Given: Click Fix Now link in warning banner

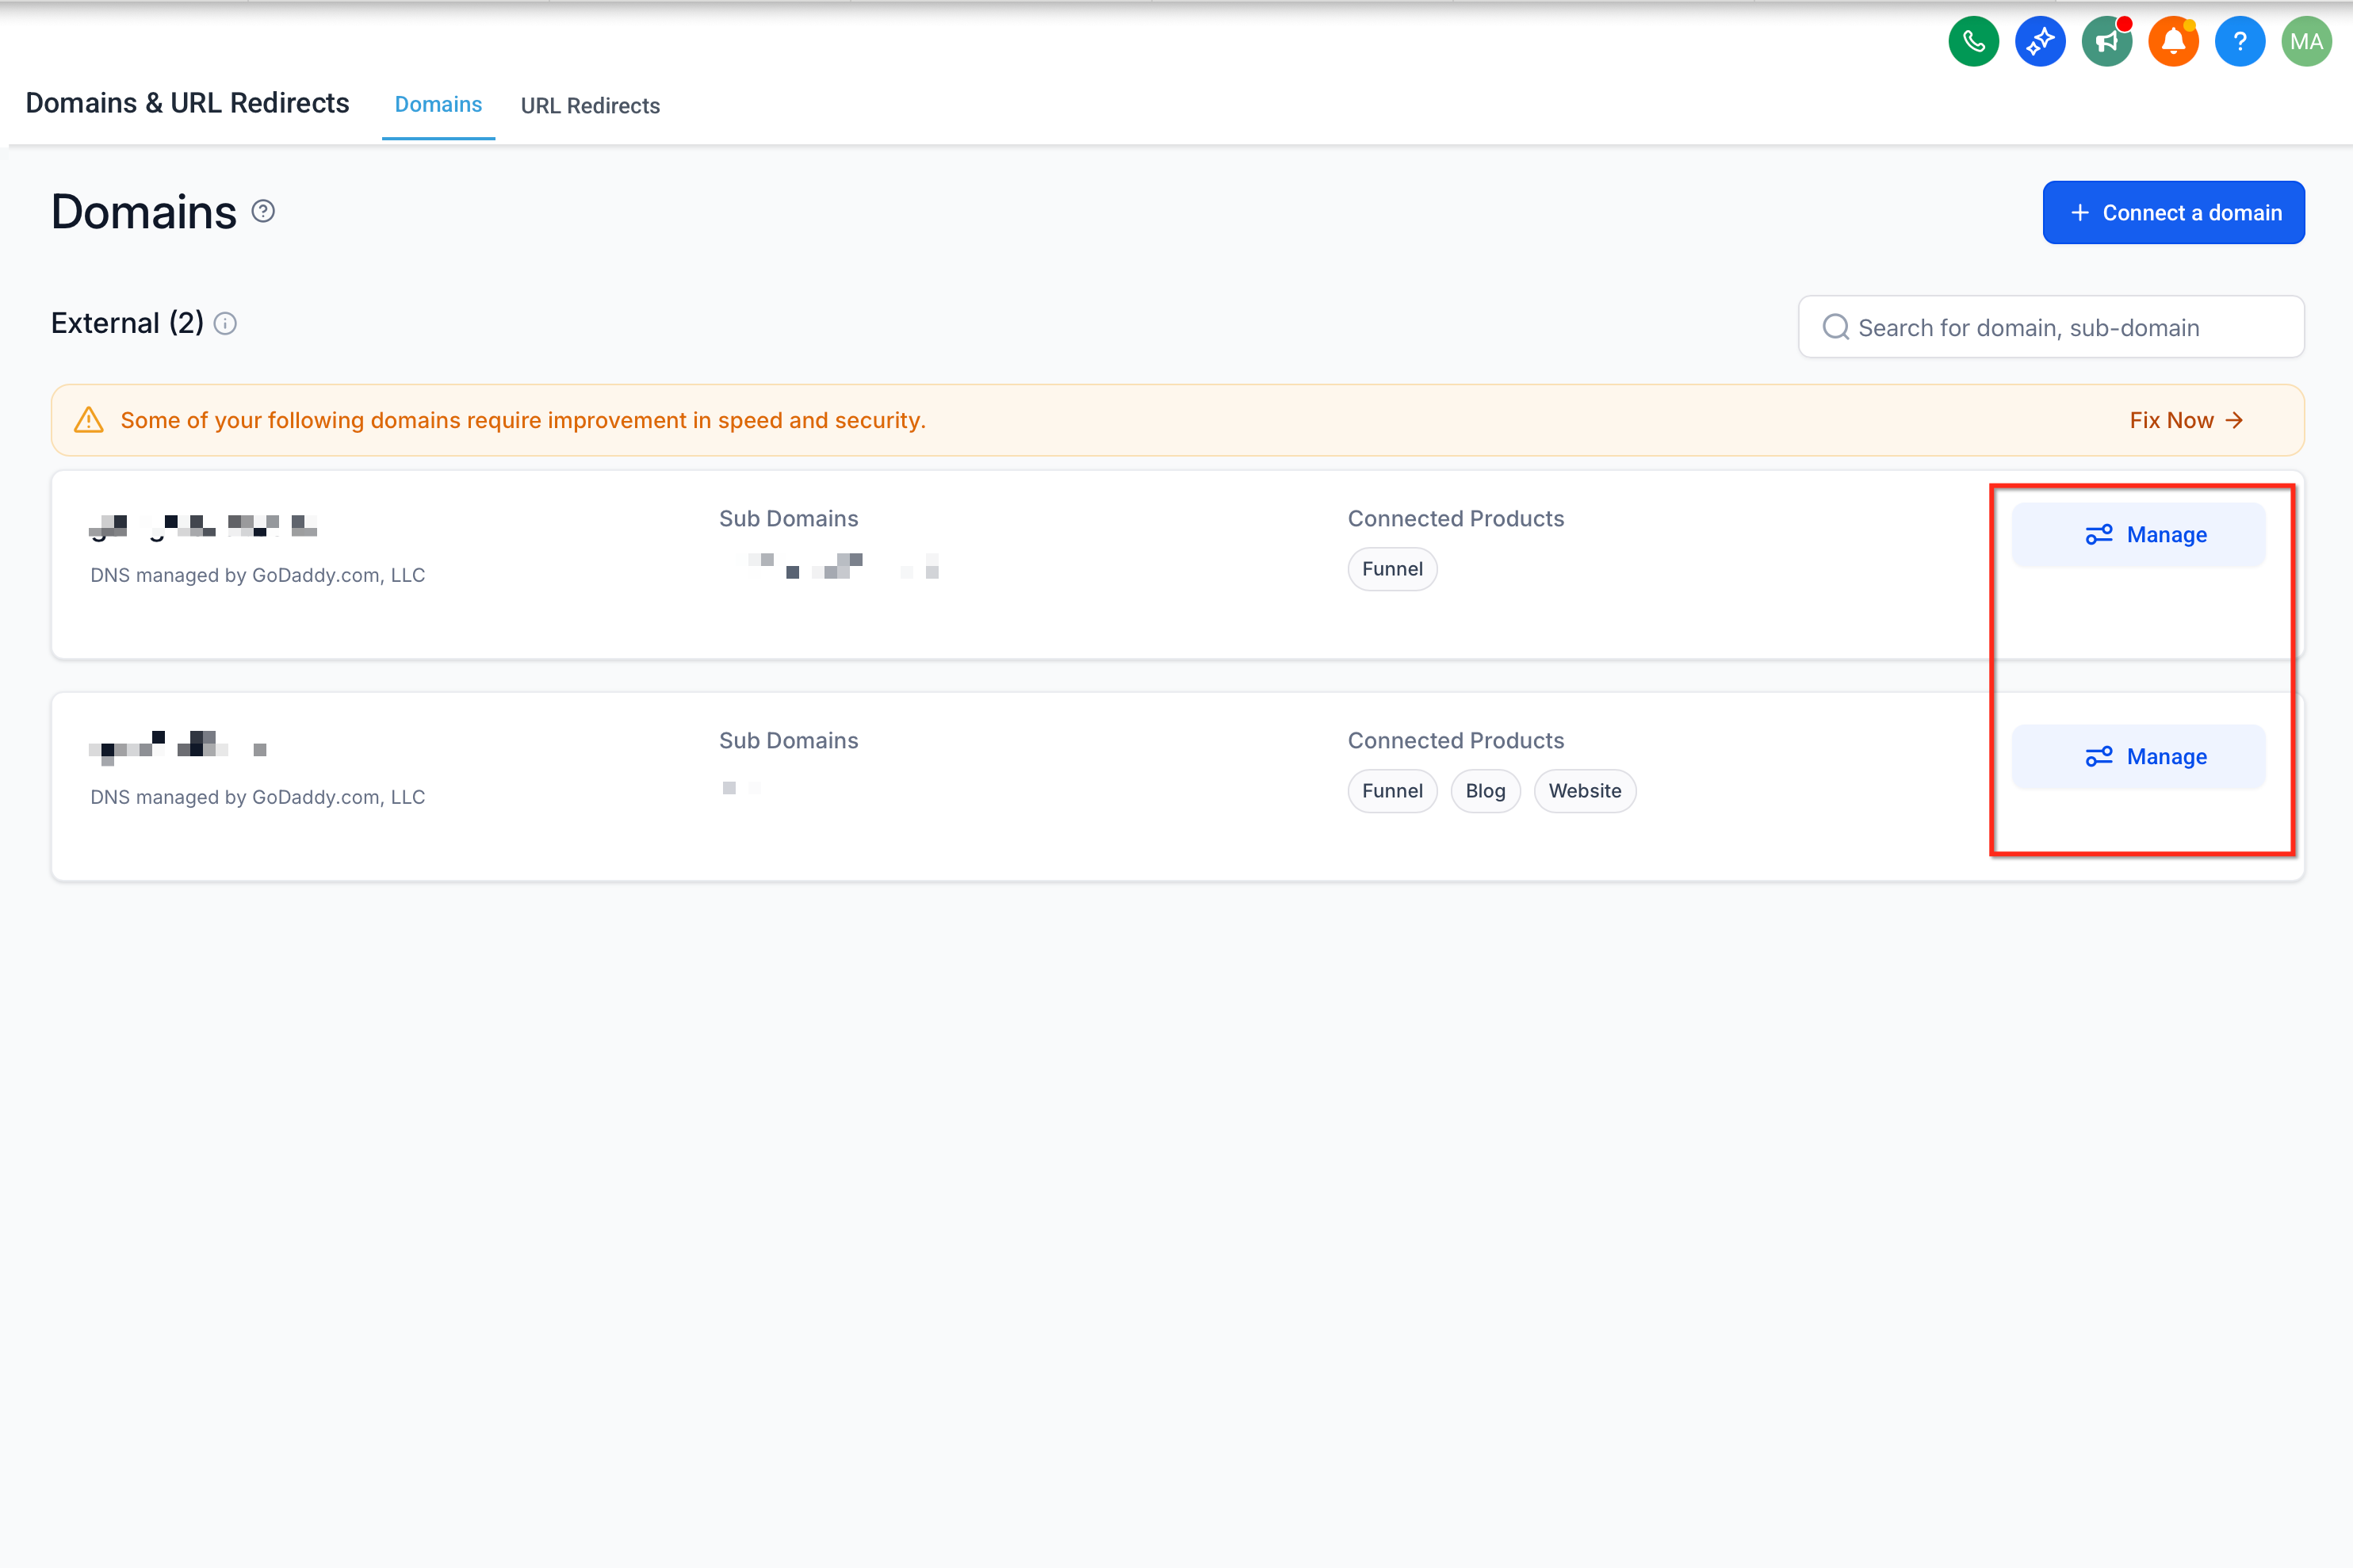Looking at the screenshot, I should 2186,420.
